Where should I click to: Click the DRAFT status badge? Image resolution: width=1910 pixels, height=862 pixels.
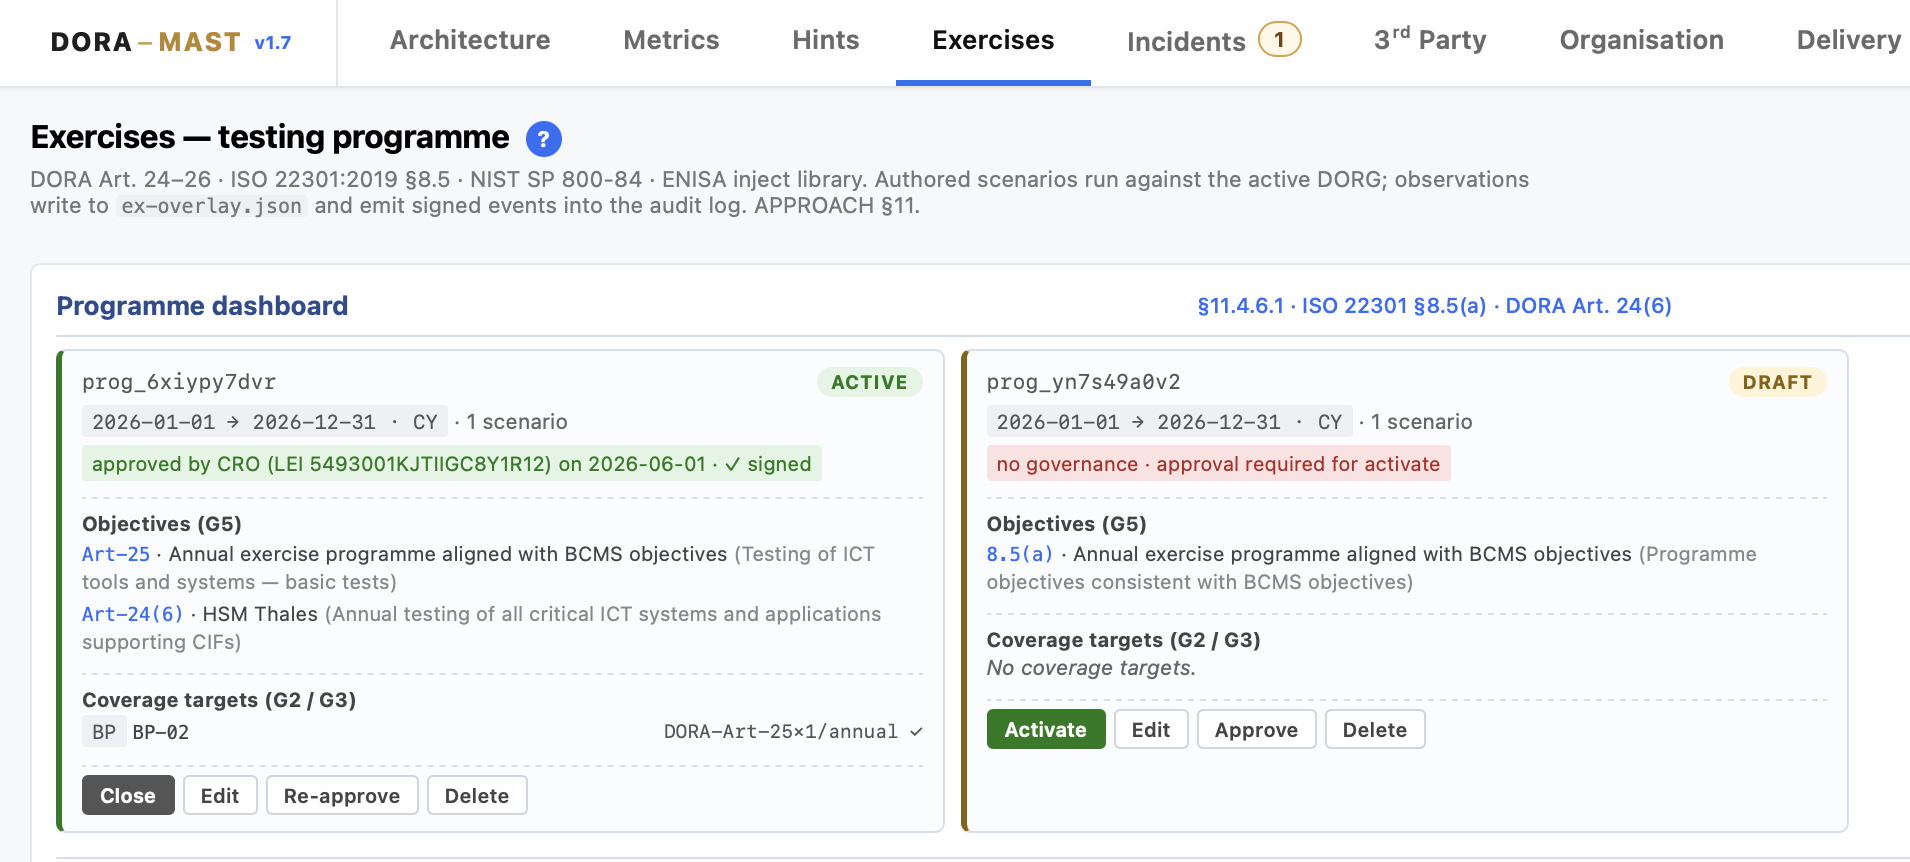click(1777, 382)
